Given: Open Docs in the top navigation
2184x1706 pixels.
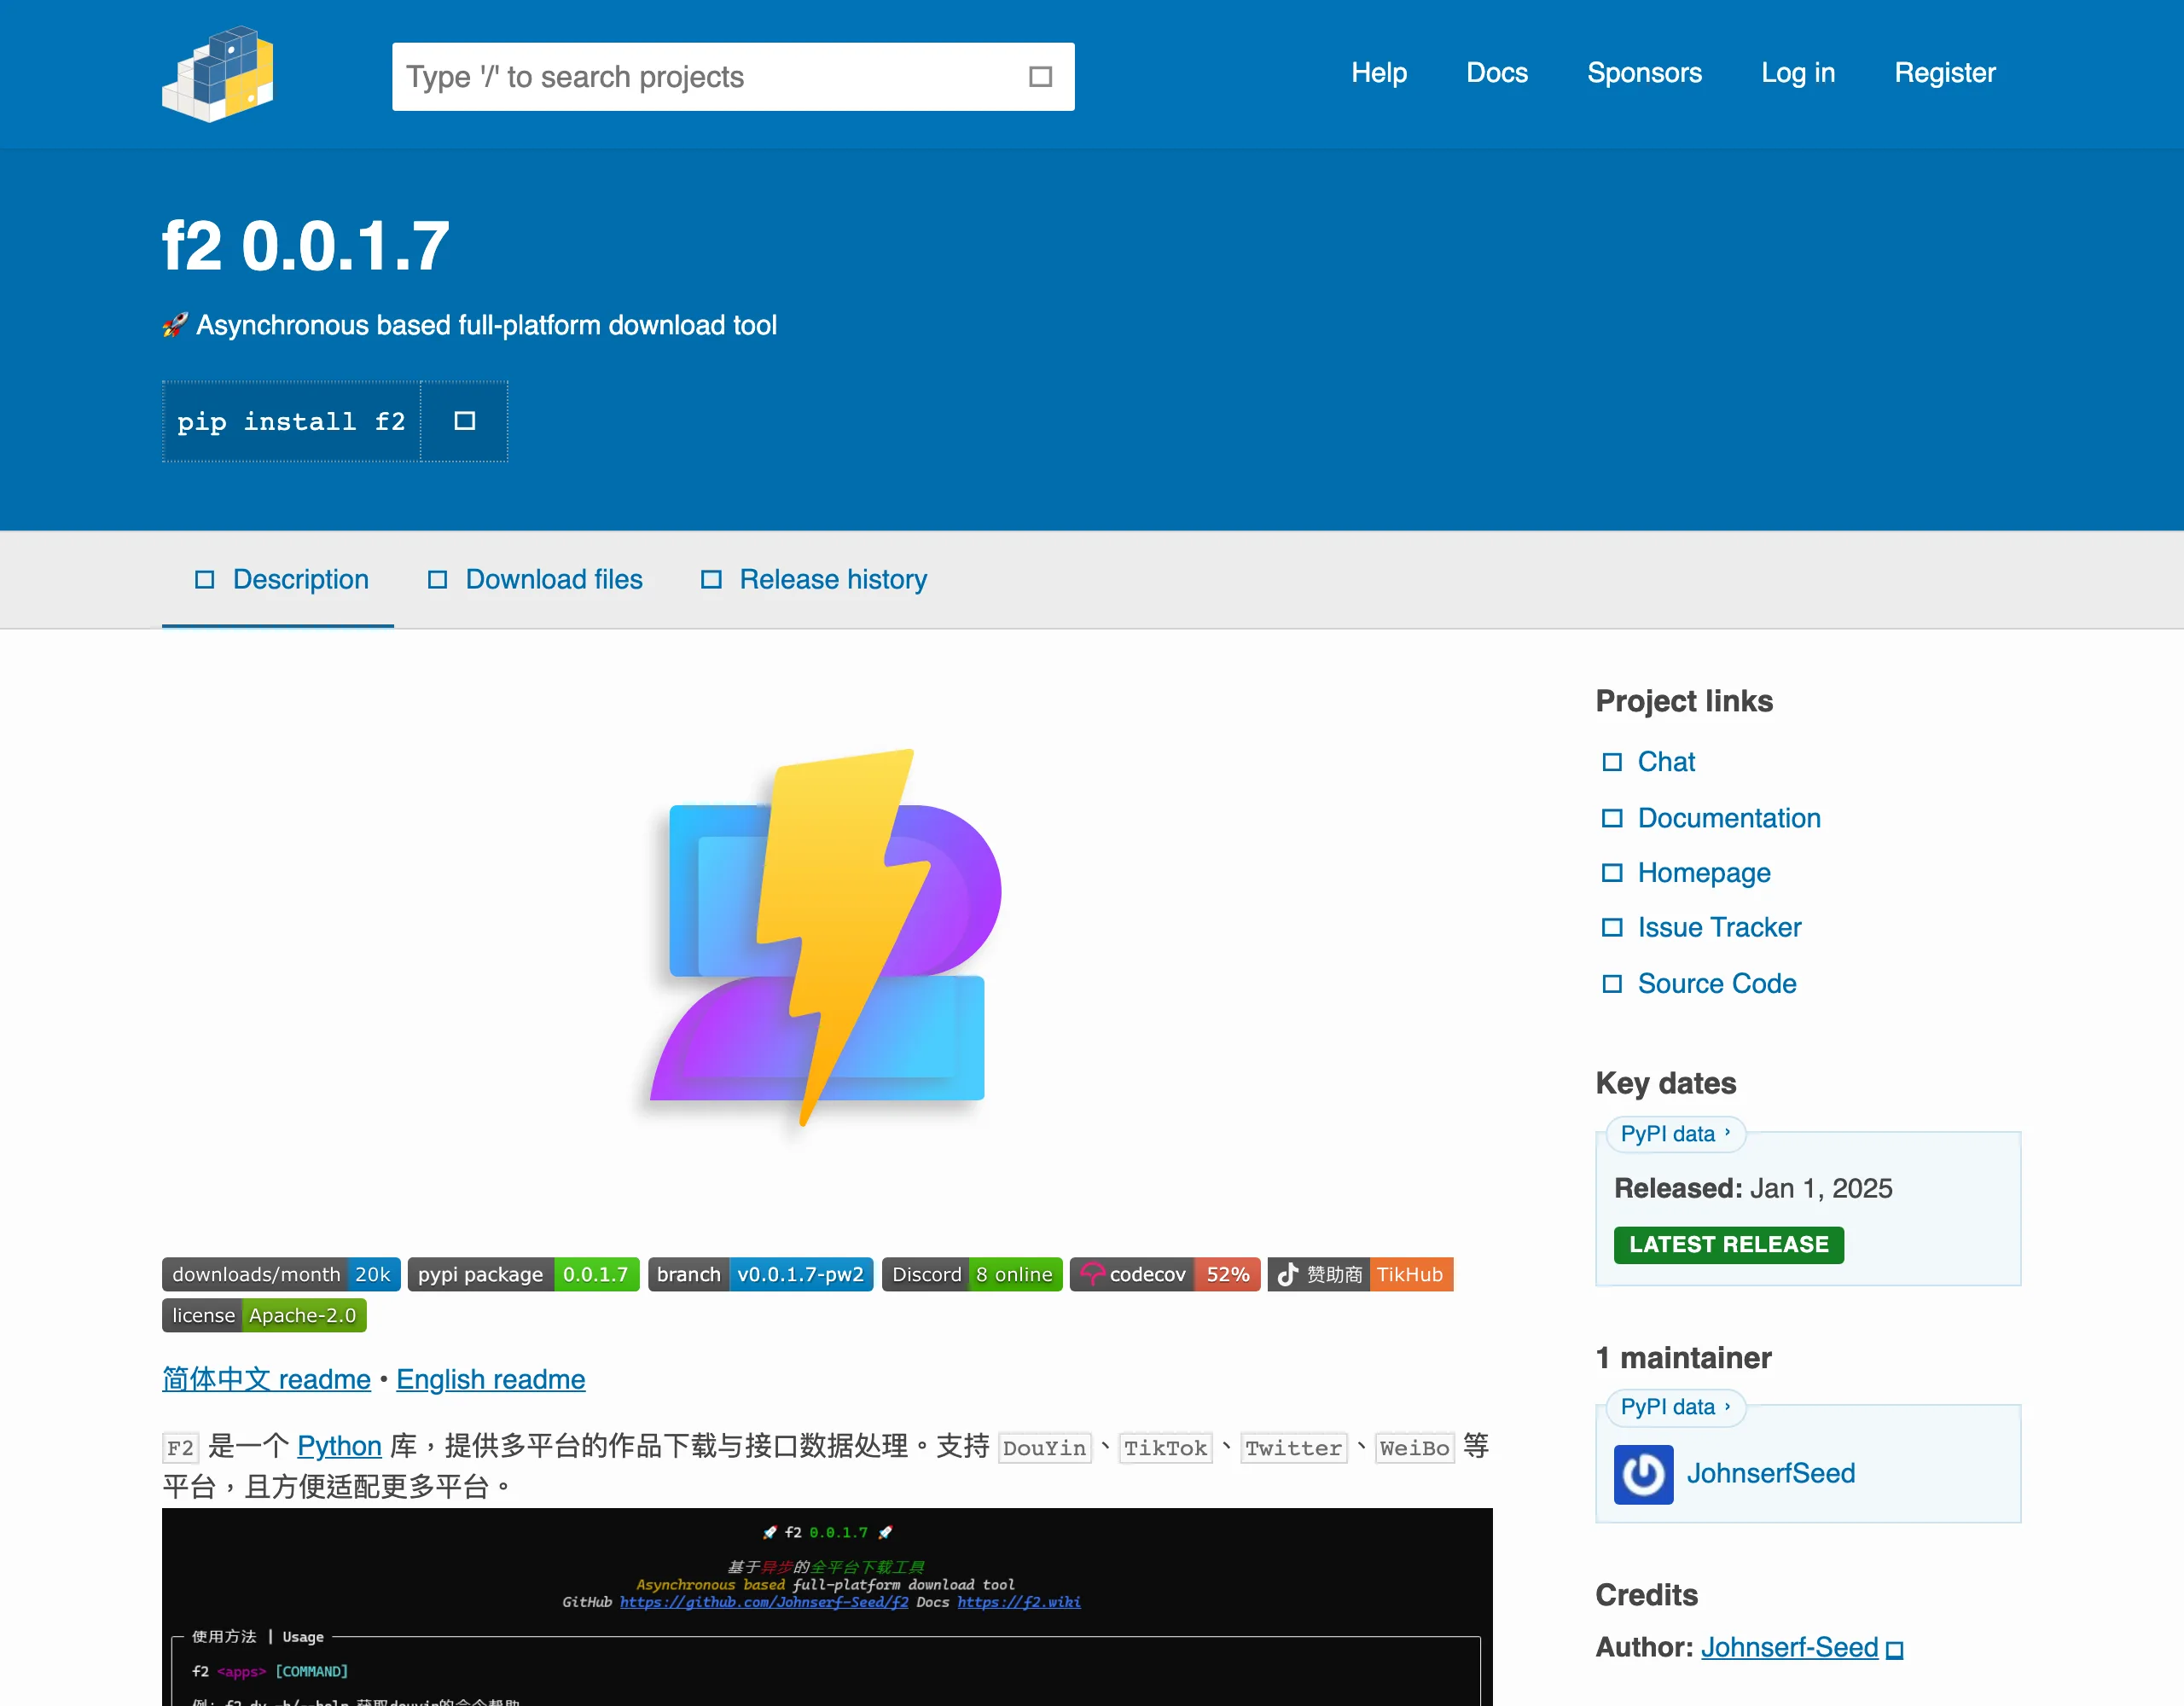Looking at the screenshot, I should click(x=1497, y=73).
